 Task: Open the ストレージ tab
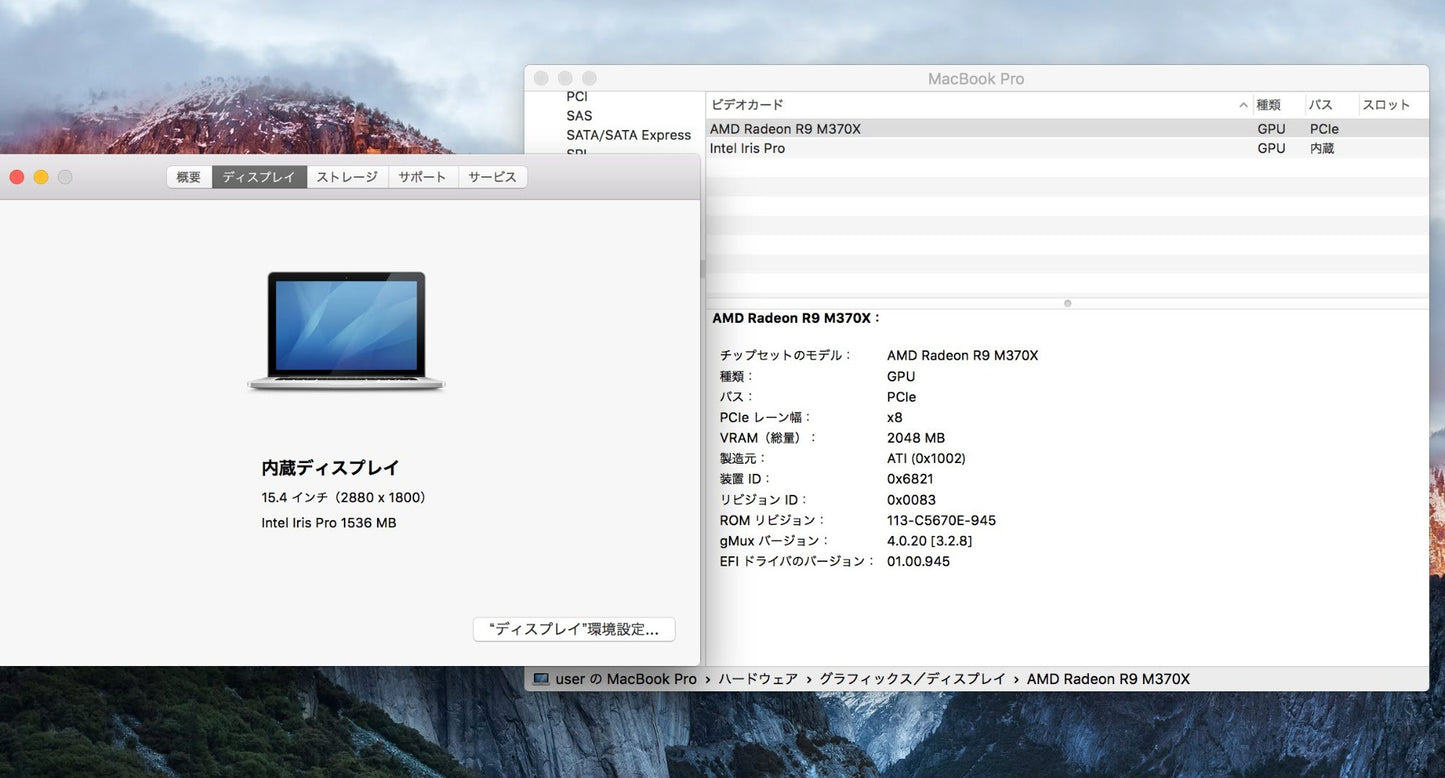[x=347, y=177]
